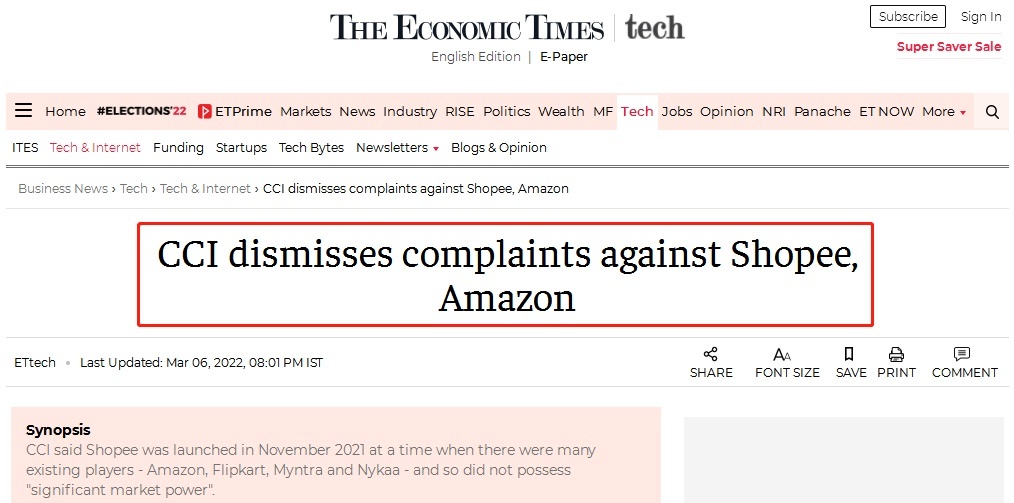Expand the More dropdown menu

pos(944,112)
